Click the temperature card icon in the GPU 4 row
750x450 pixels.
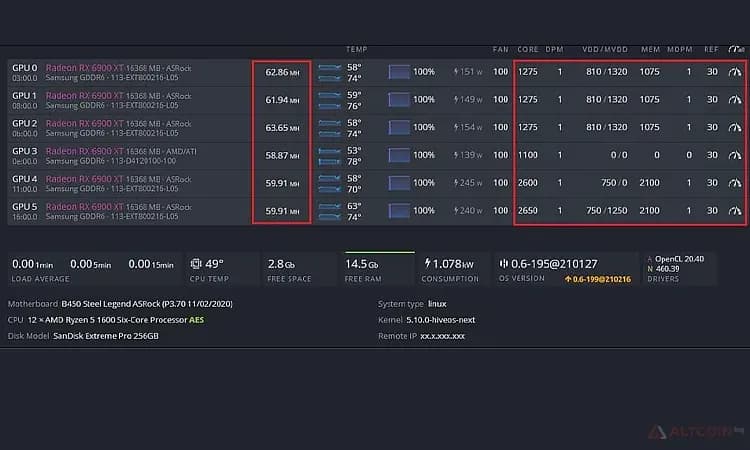330,183
